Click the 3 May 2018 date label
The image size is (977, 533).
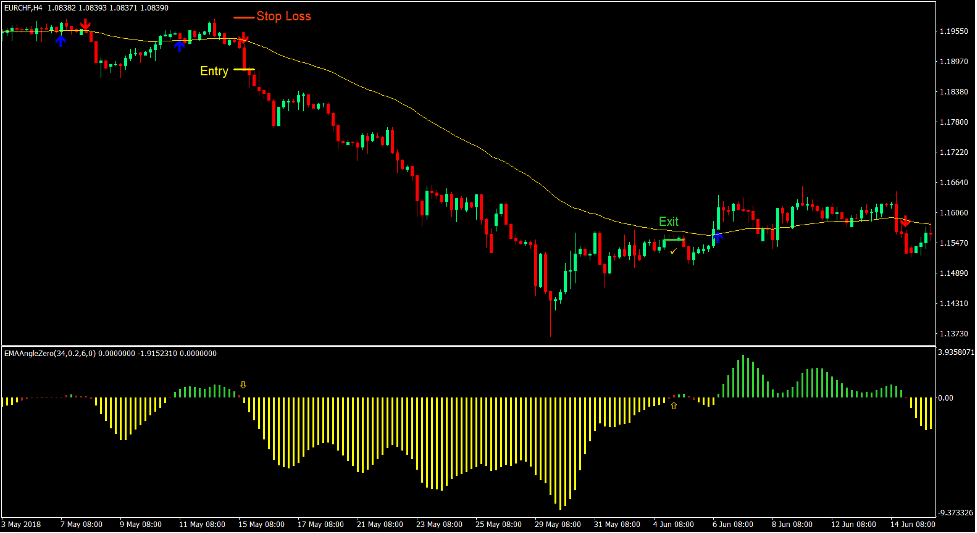pyautogui.click(x=22, y=524)
